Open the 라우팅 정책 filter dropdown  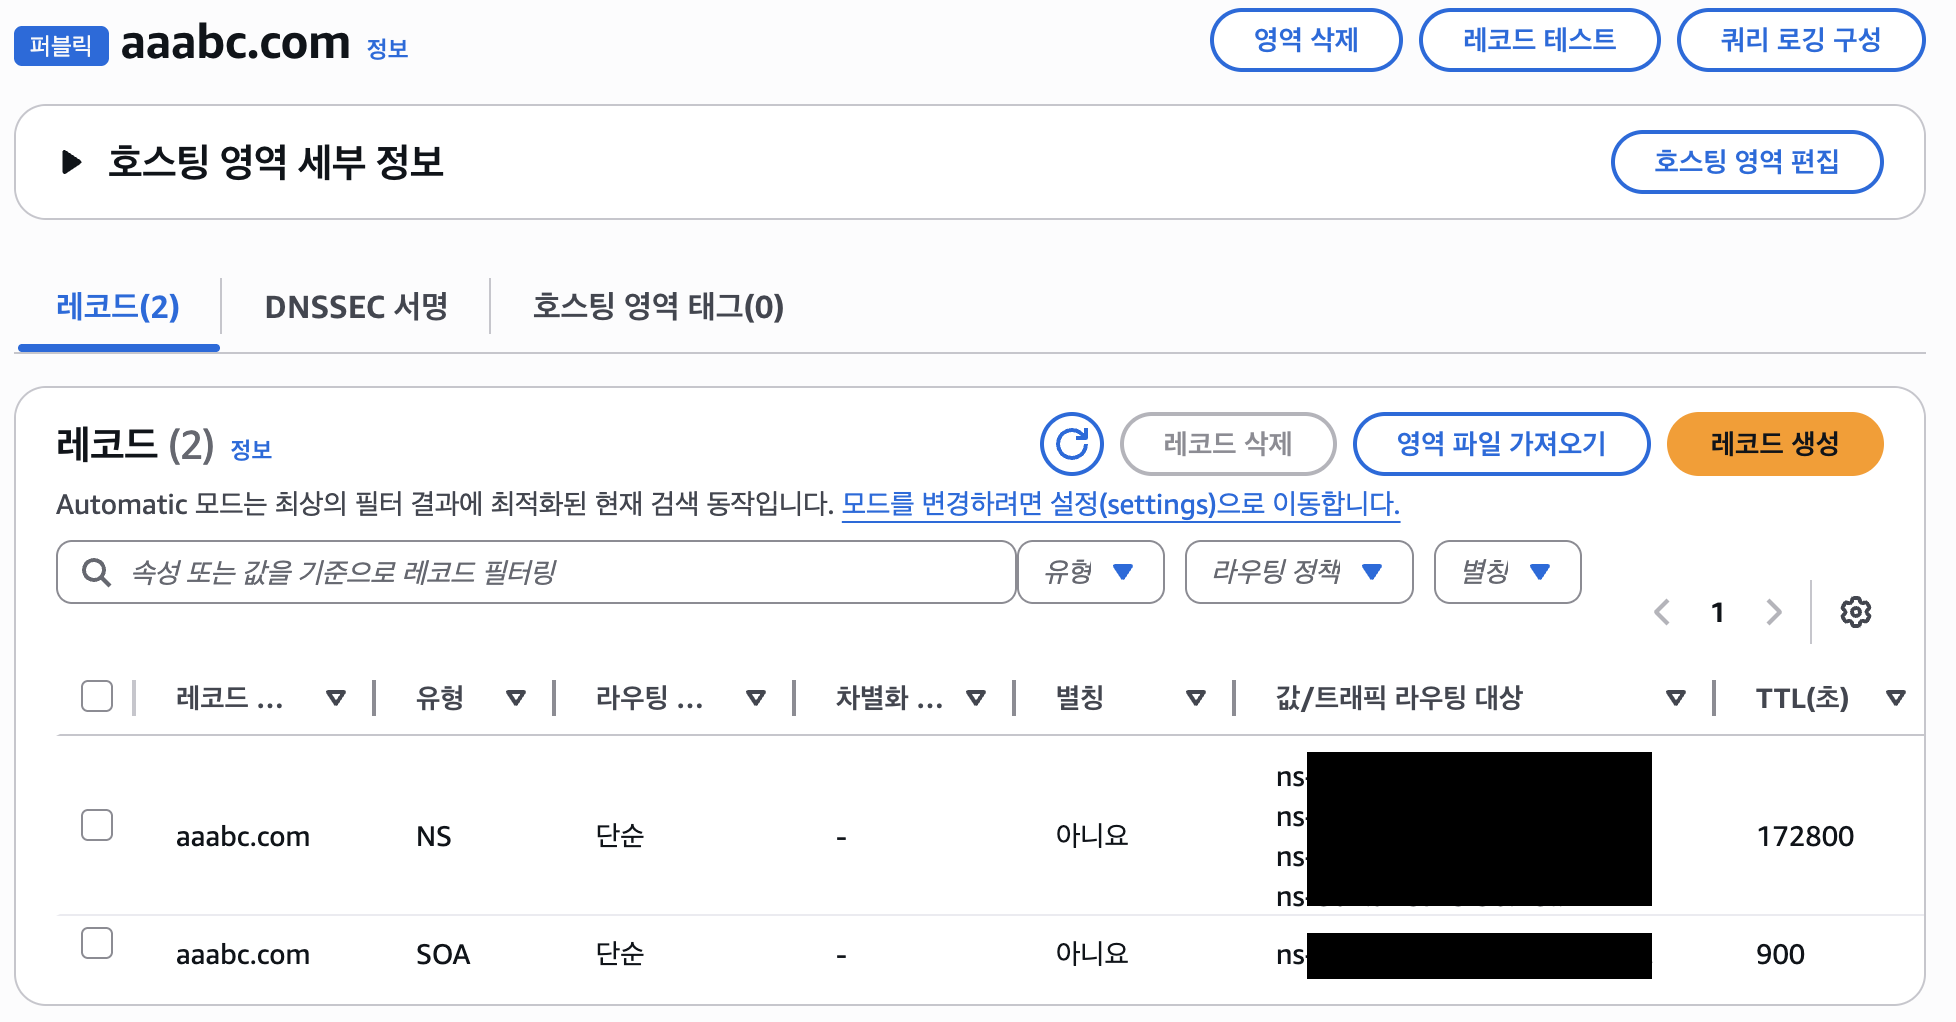click(x=1298, y=572)
